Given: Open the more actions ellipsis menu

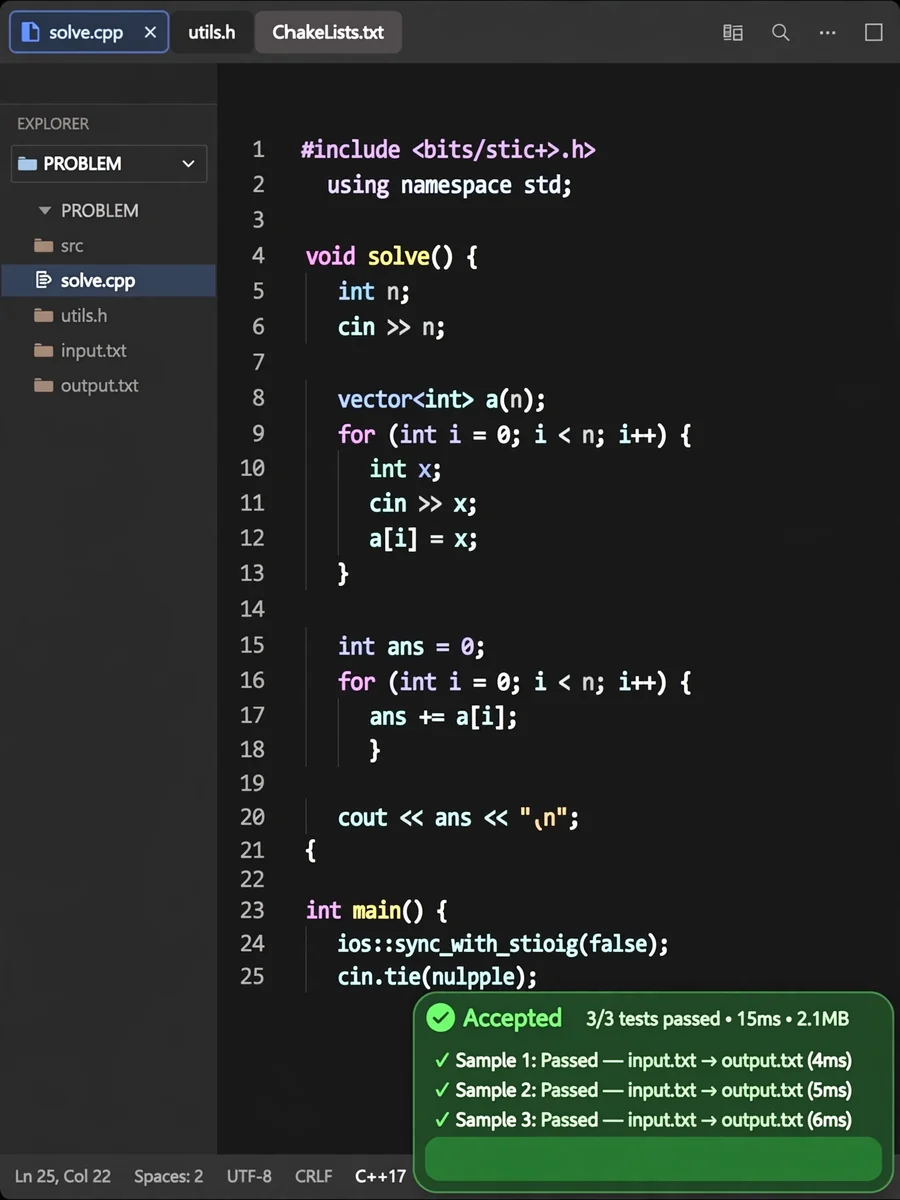Looking at the screenshot, I should (827, 32).
